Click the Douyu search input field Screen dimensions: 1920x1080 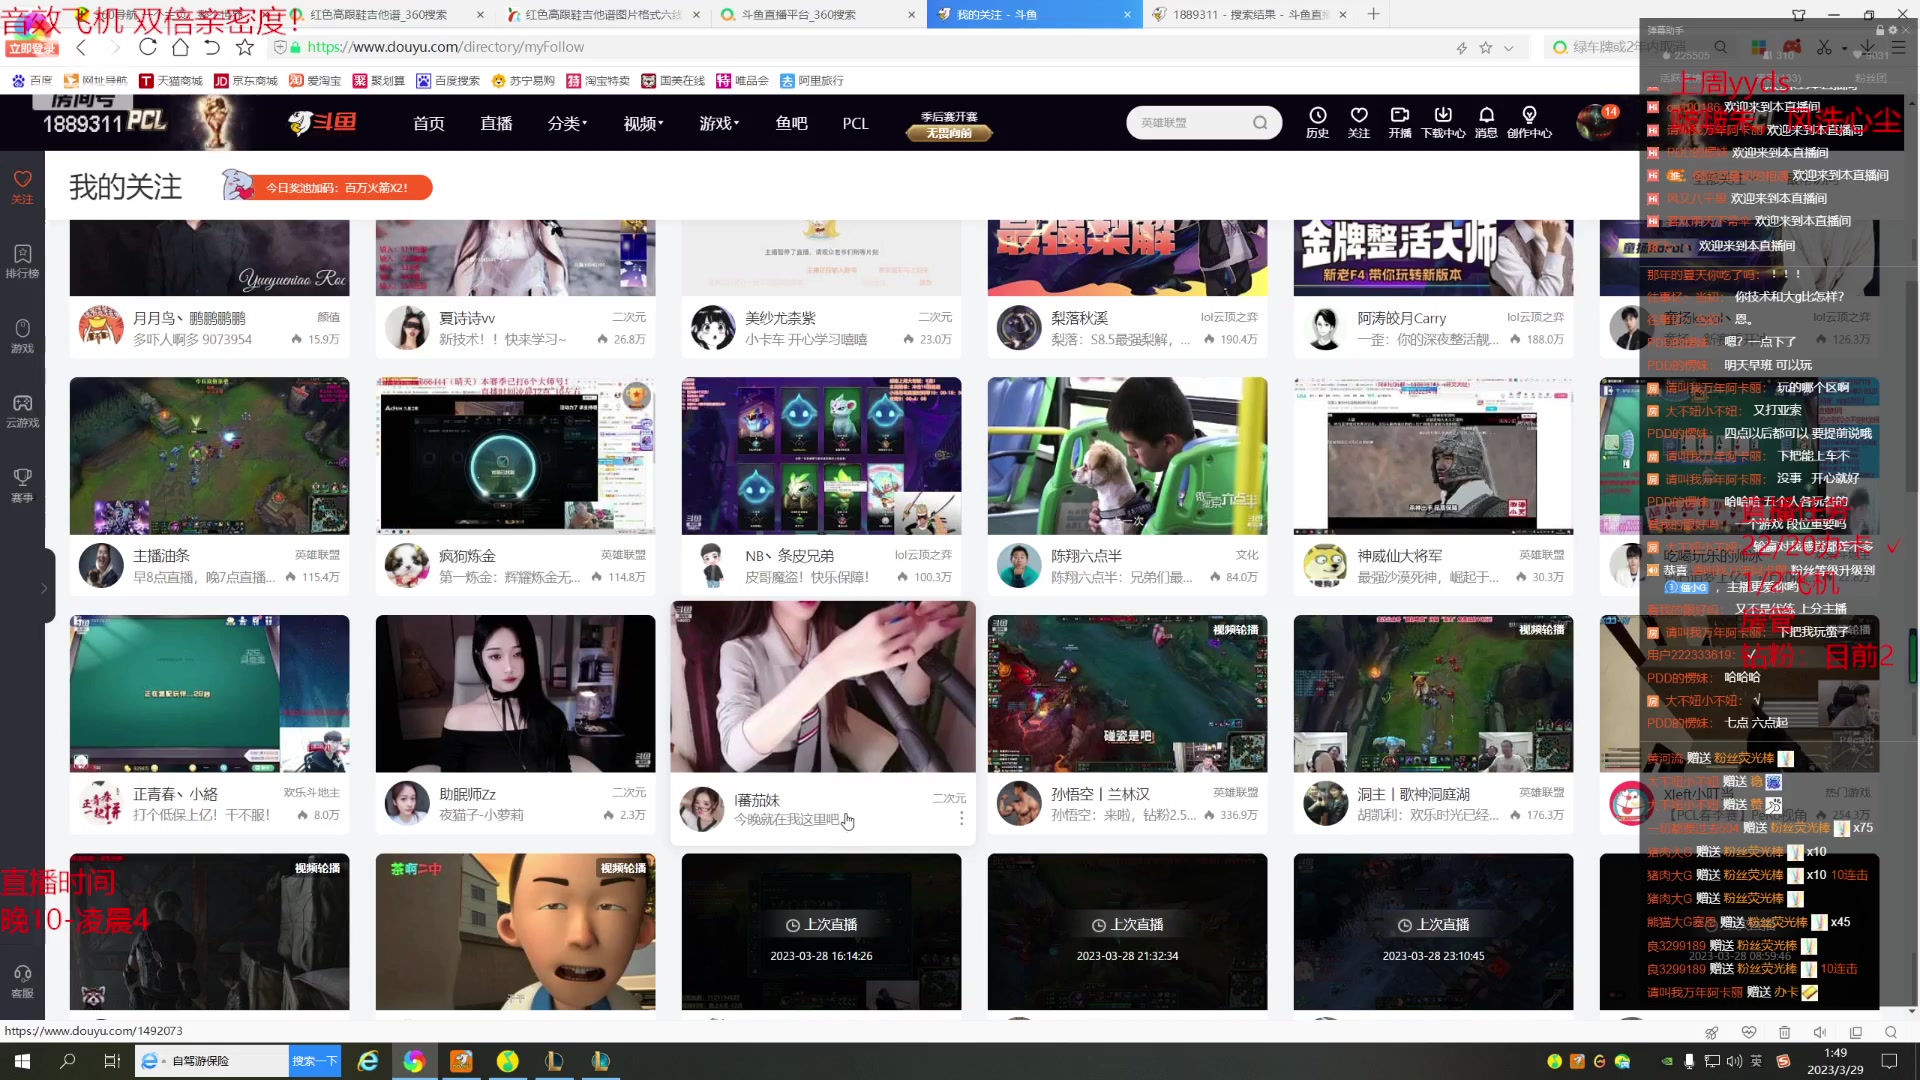coord(1190,122)
